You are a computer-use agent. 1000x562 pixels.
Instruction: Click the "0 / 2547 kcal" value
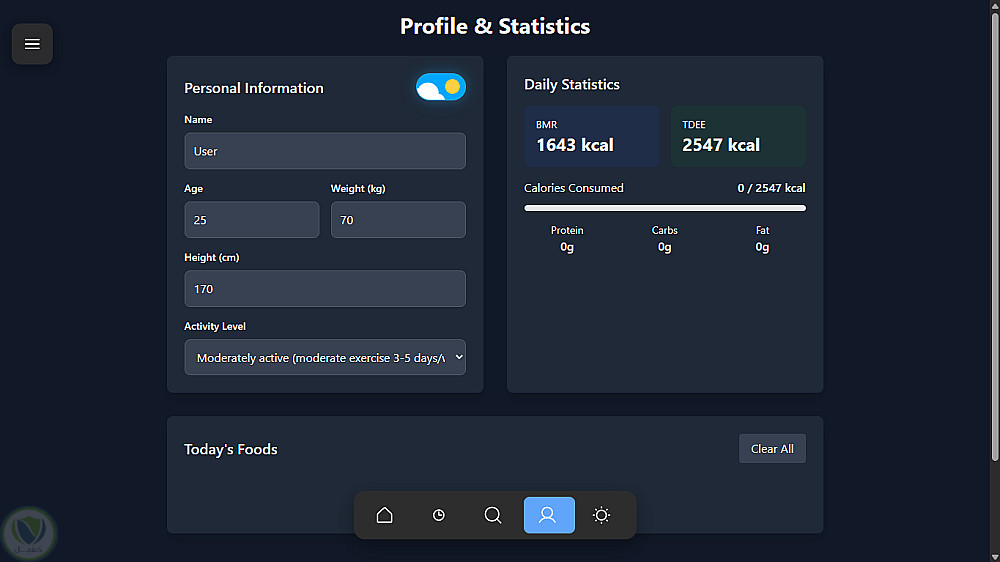point(771,188)
